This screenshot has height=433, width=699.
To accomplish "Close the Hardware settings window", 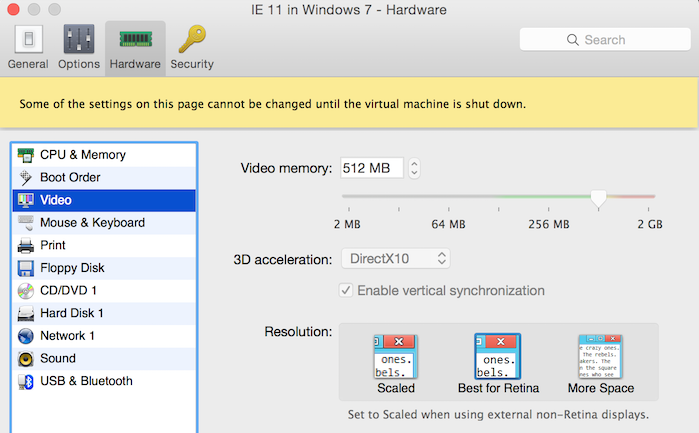I will coord(13,9).
